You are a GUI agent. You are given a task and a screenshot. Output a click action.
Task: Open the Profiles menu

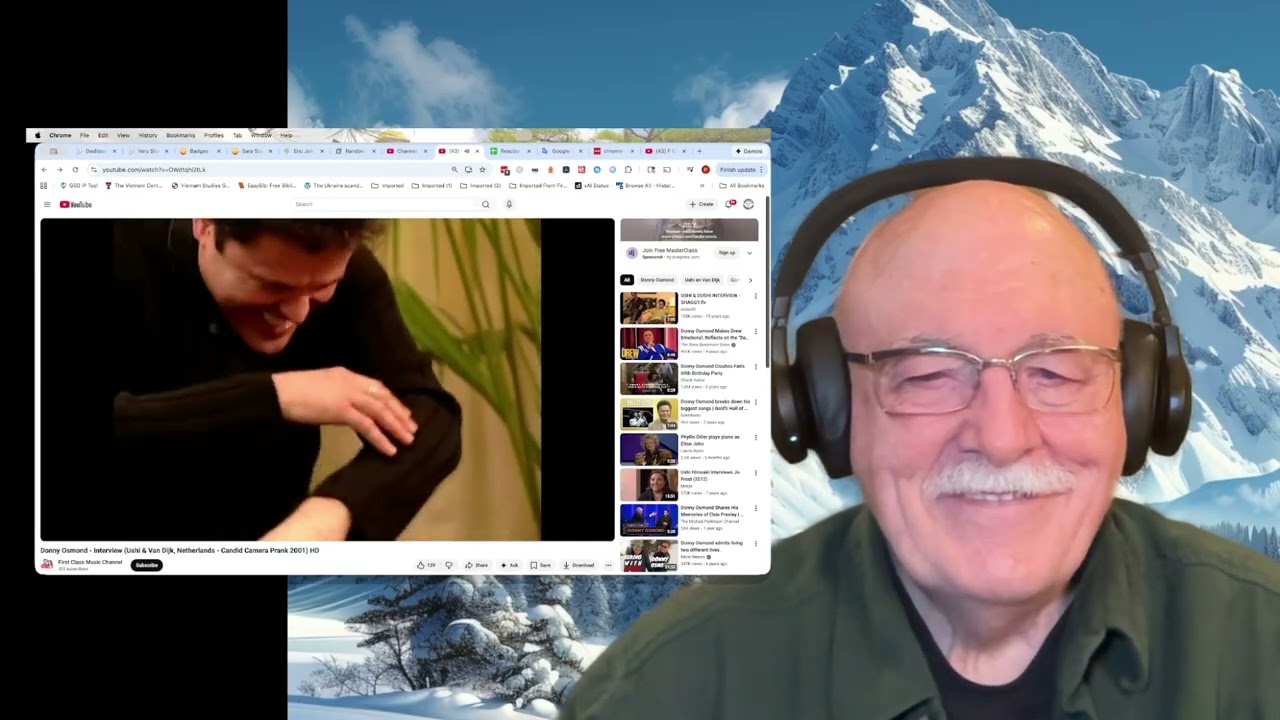214,135
